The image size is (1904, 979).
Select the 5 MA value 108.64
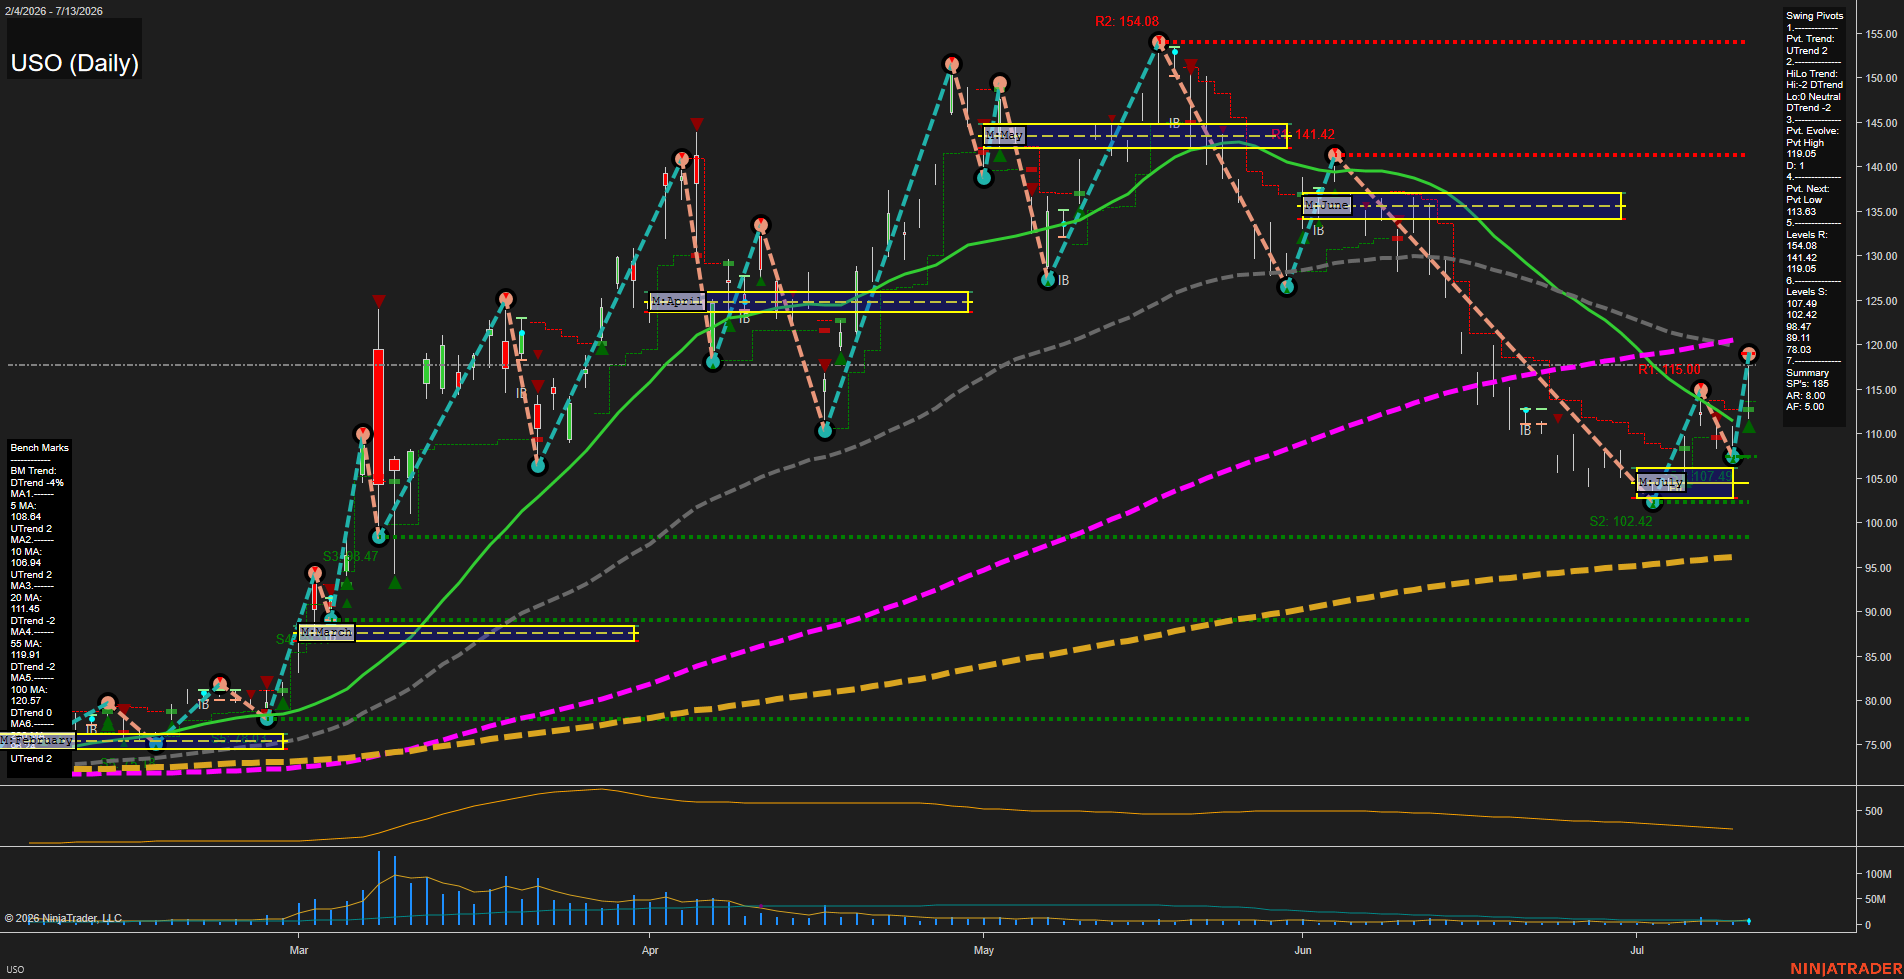(x=25, y=517)
